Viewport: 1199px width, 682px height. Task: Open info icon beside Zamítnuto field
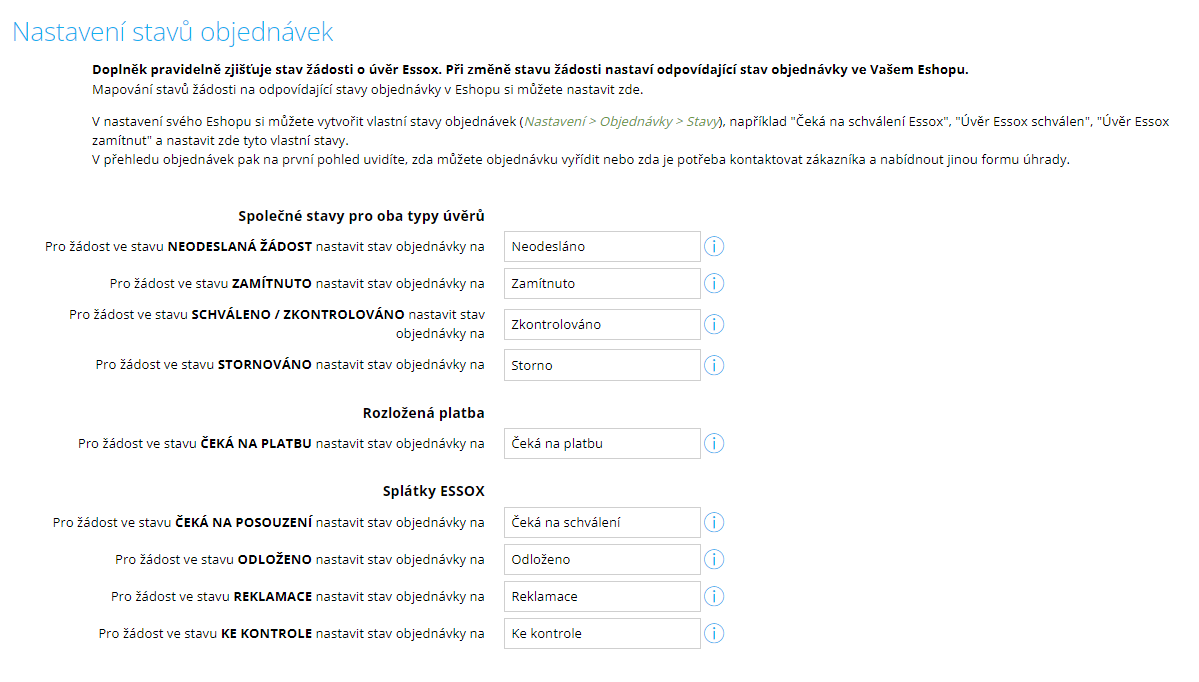pyautogui.click(x=714, y=283)
